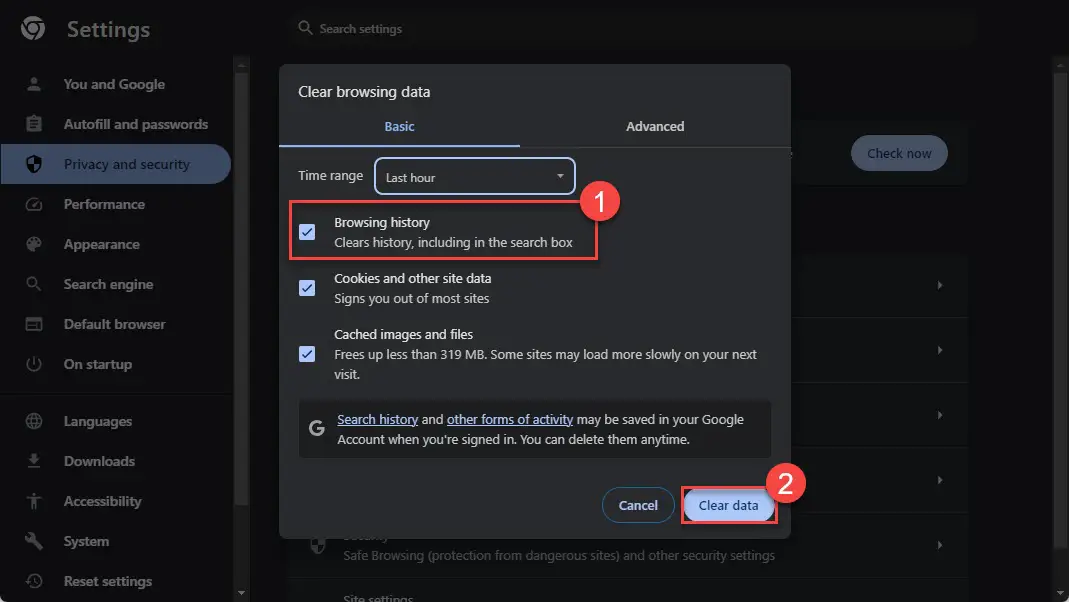1069x602 pixels.
Task: Click the Appearance palette icon
Action: pos(33,244)
